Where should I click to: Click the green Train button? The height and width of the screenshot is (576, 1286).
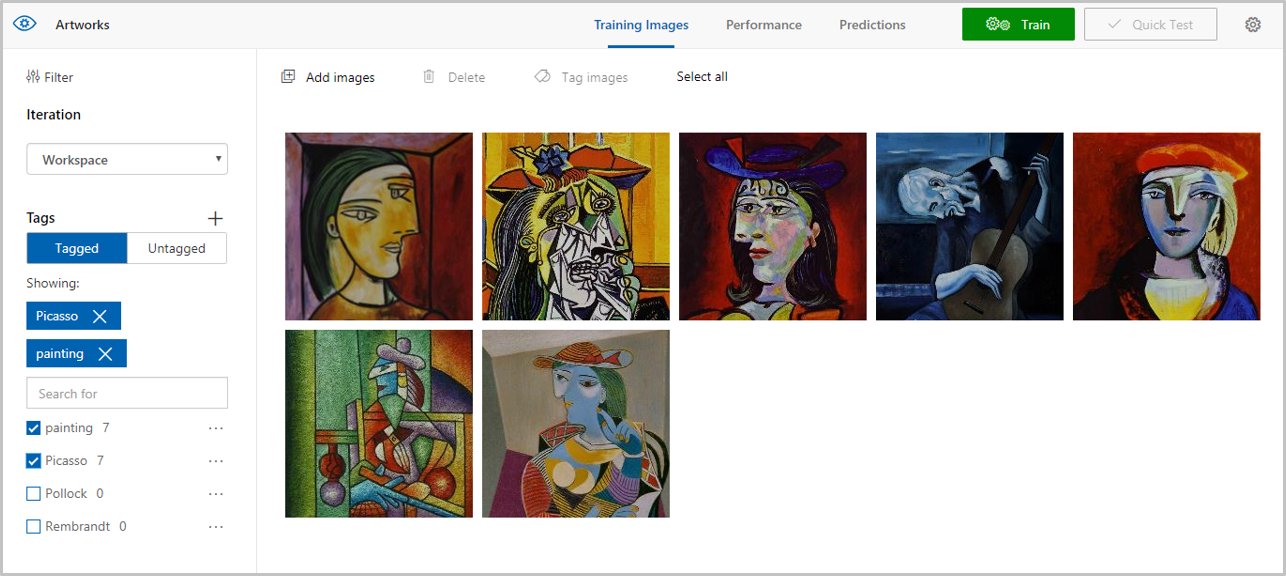(1018, 24)
